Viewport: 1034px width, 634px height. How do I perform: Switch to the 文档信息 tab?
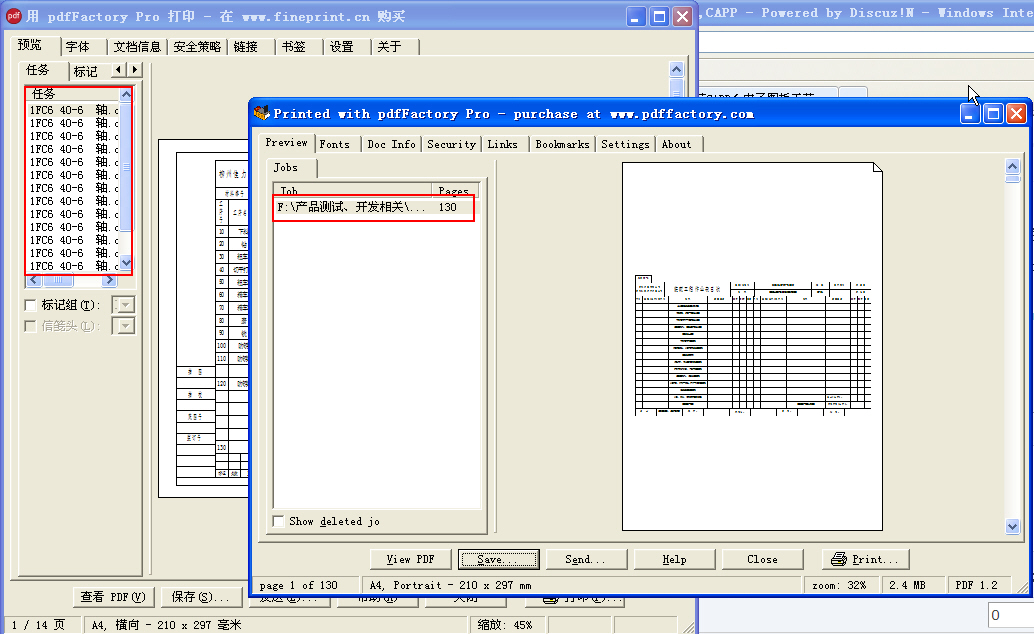pos(137,47)
